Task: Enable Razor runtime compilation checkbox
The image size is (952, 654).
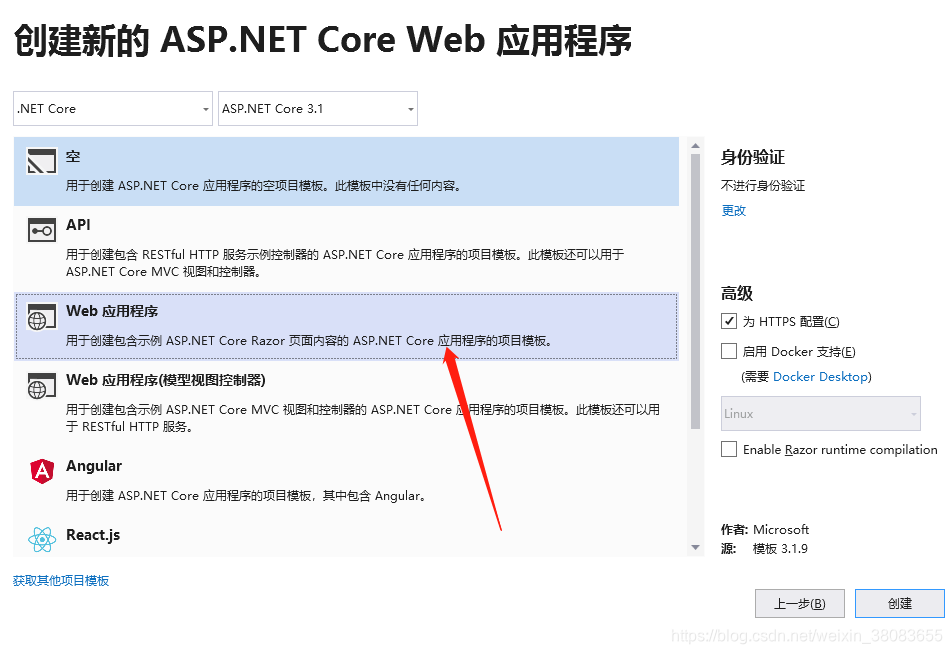Action: tap(729, 449)
